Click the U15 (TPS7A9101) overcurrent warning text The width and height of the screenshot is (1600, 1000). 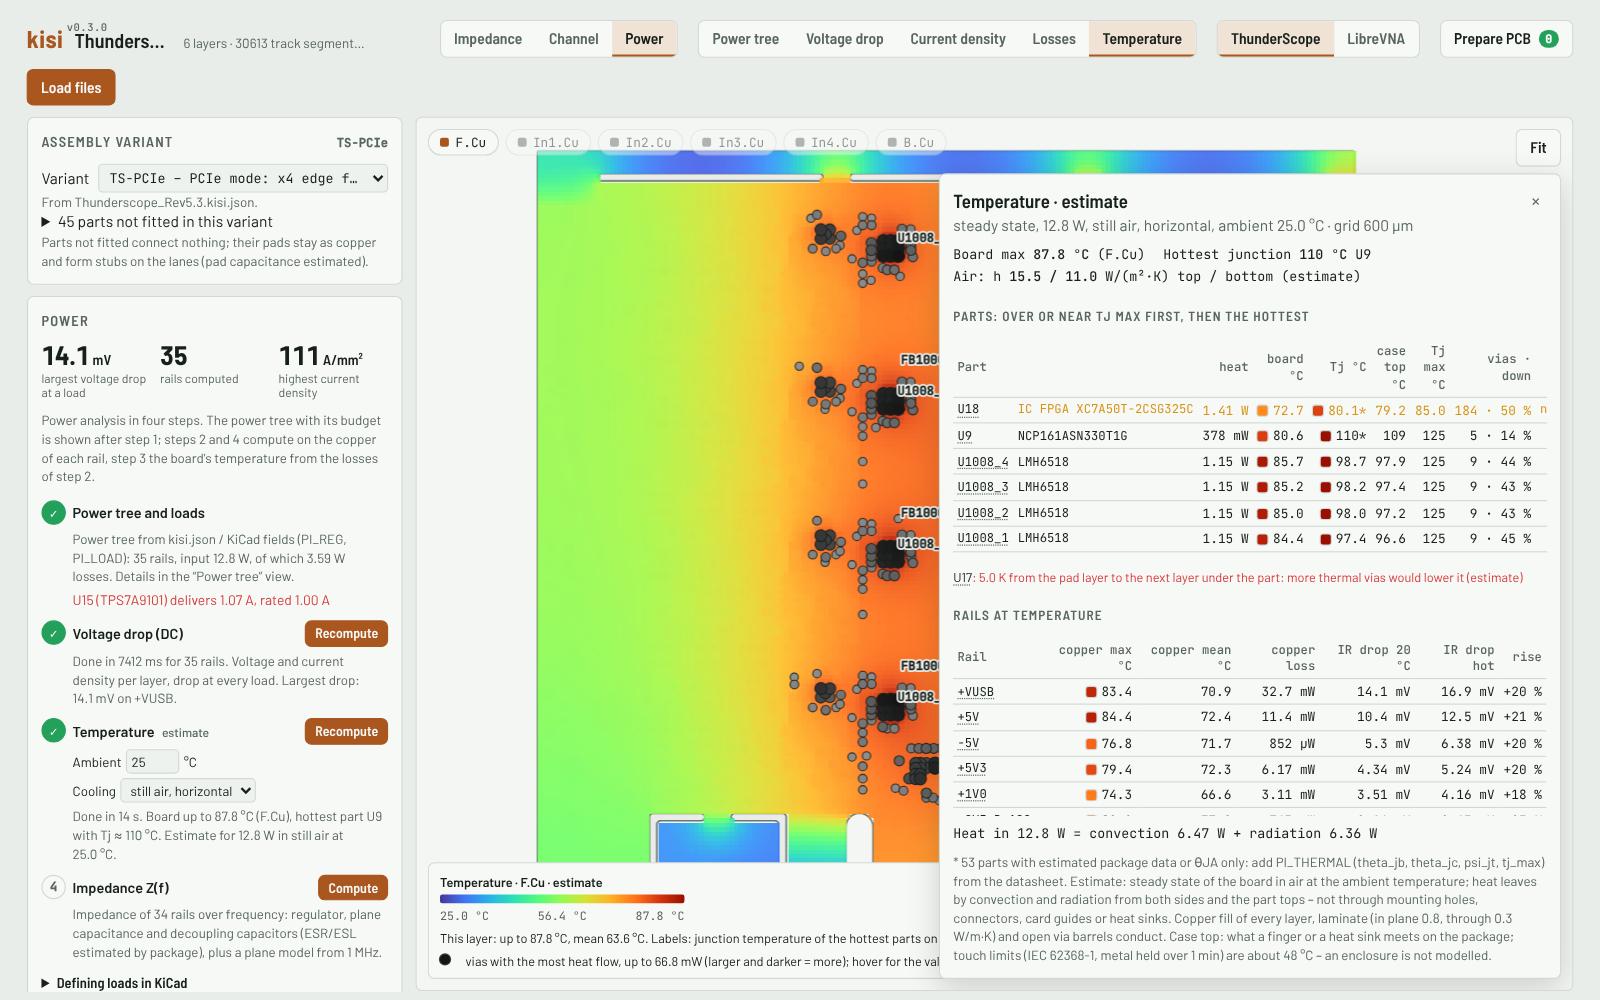pyautogui.click(x=201, y=600)
